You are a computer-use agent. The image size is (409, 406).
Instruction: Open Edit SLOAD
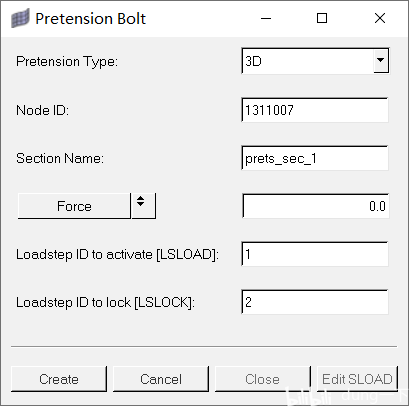[x=357, y=379]
